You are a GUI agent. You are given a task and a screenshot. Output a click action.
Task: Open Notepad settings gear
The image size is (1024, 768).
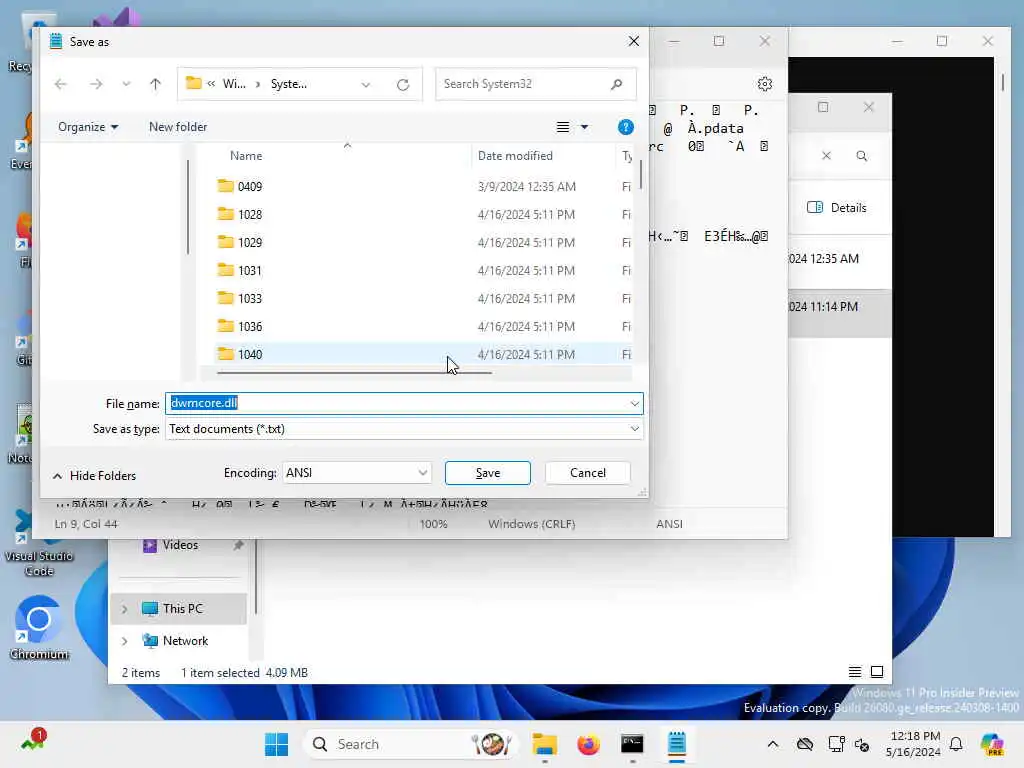(765, 84)
